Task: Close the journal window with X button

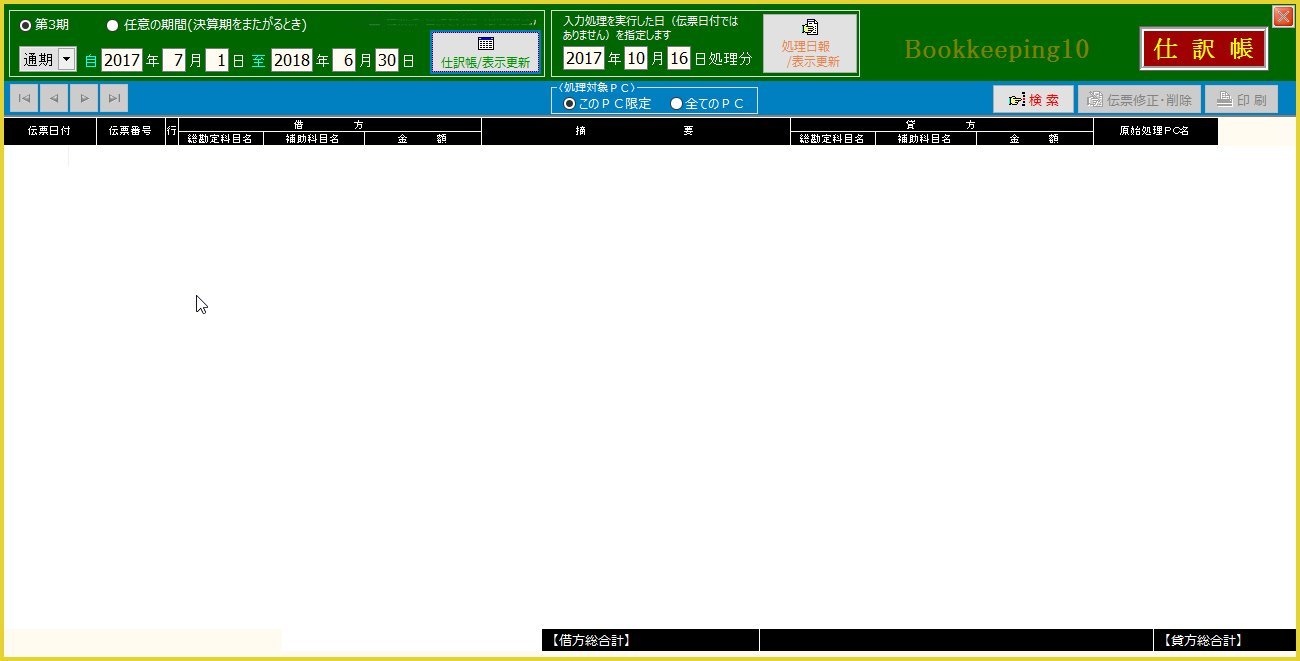Action: [1282, 16]
